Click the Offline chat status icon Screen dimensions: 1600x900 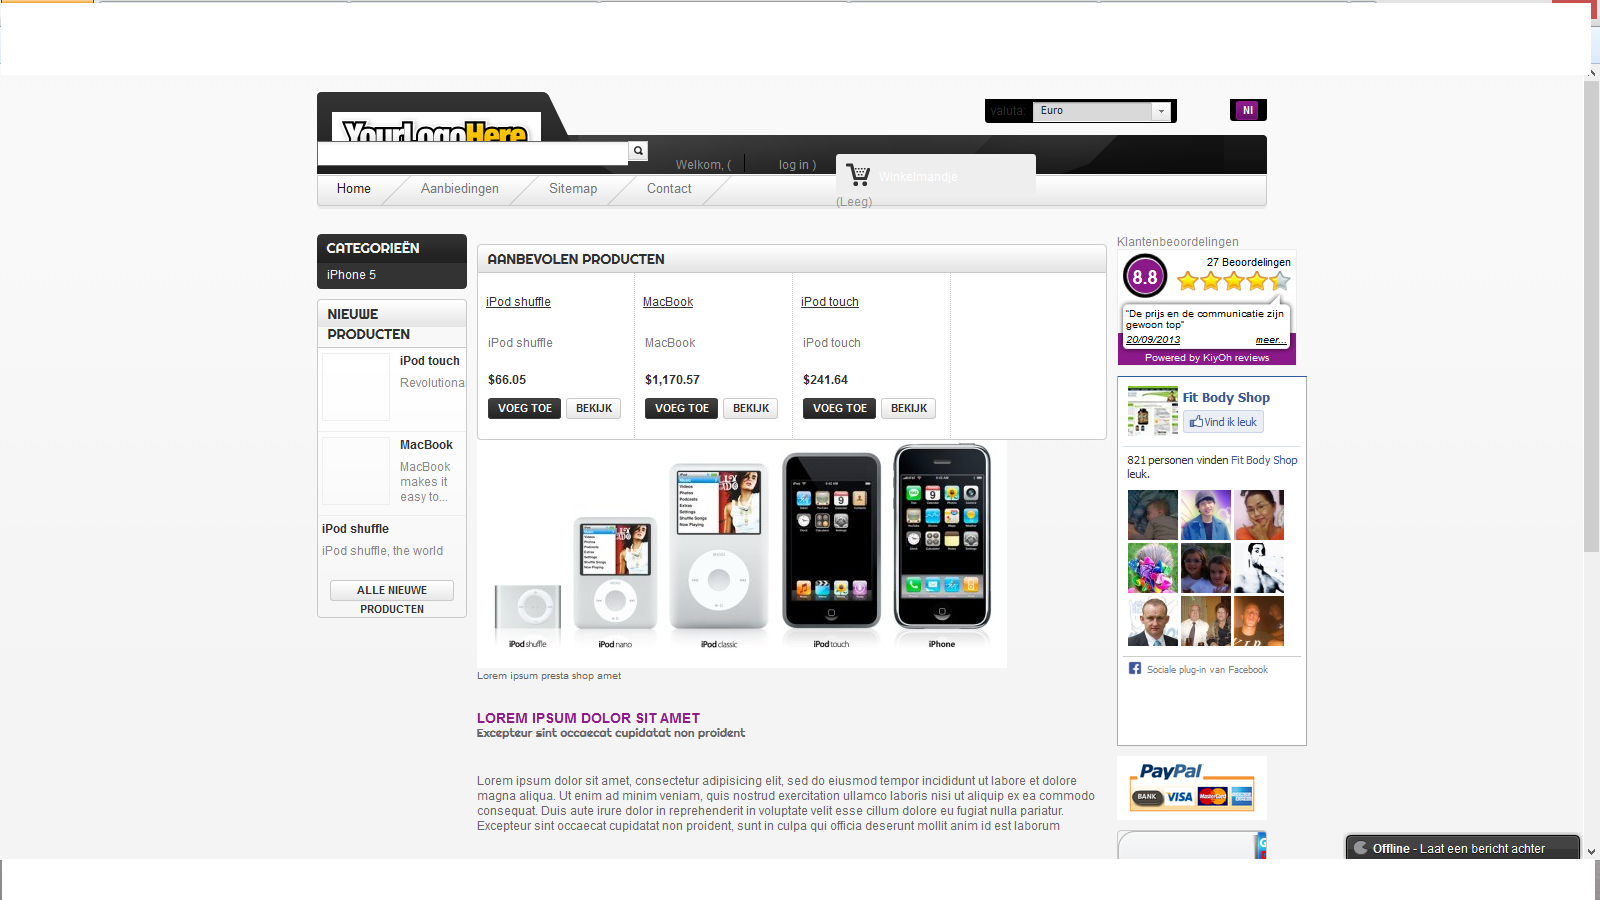[1360, 848]
